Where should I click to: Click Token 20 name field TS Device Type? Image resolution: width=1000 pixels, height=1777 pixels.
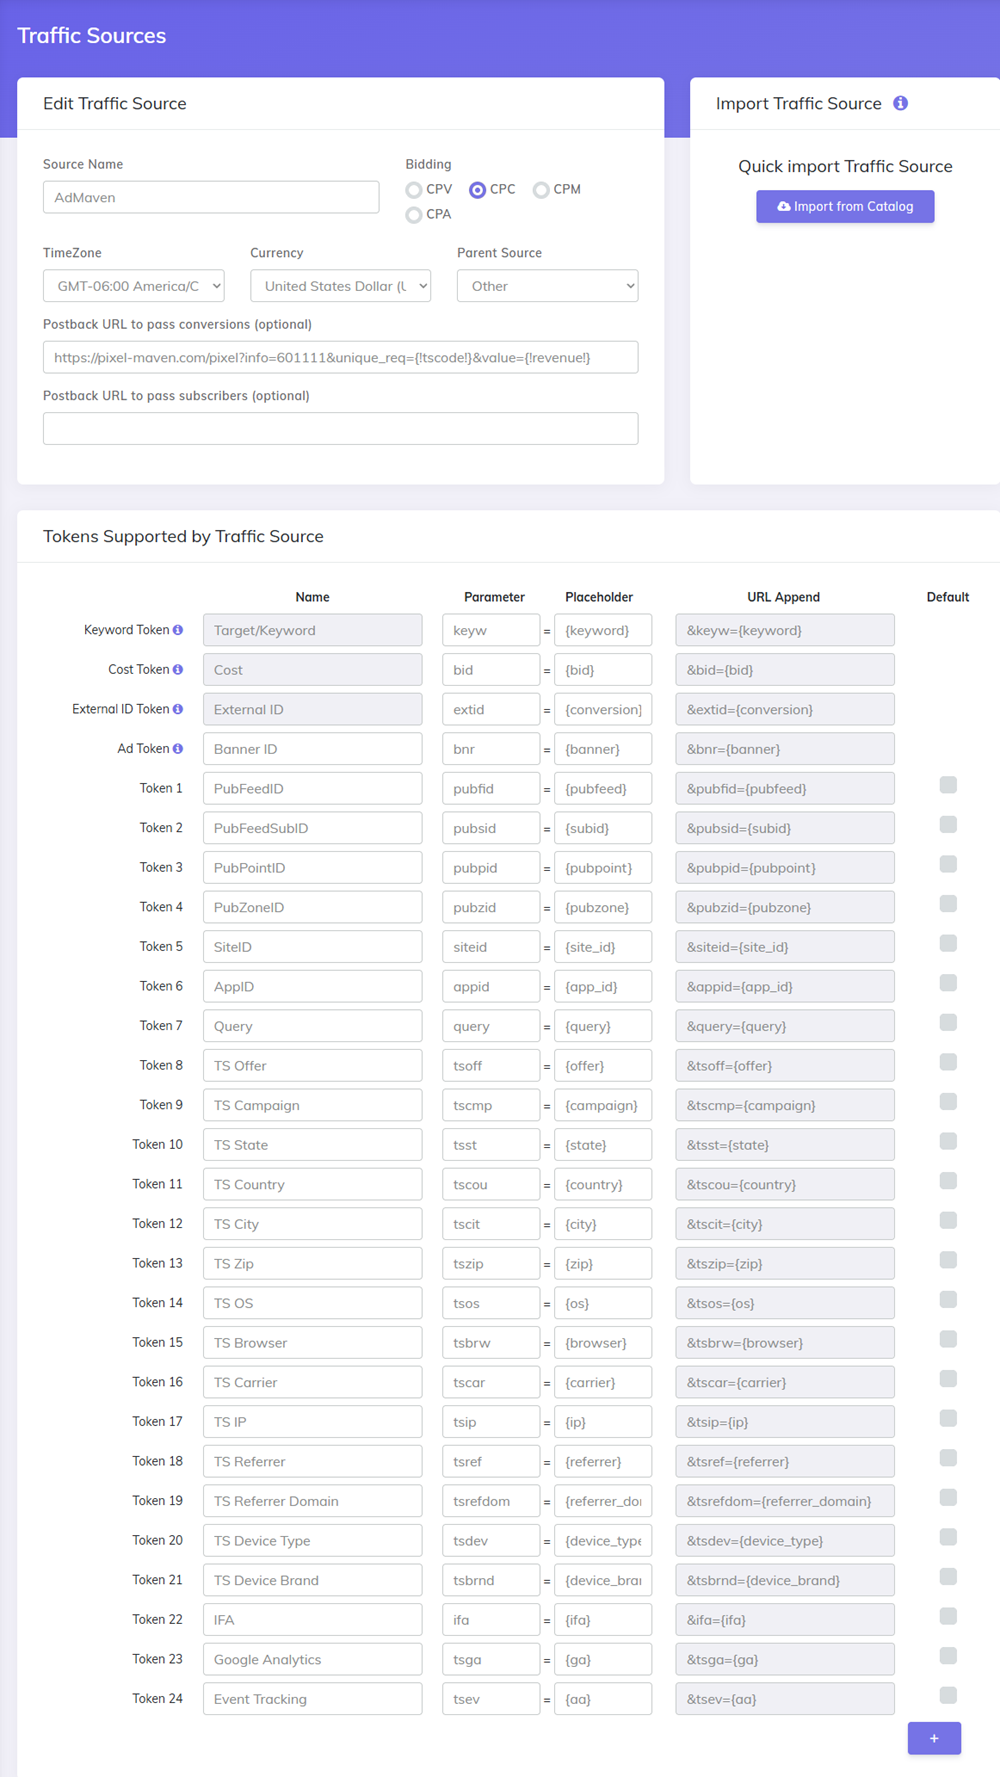coord(312,1541)
